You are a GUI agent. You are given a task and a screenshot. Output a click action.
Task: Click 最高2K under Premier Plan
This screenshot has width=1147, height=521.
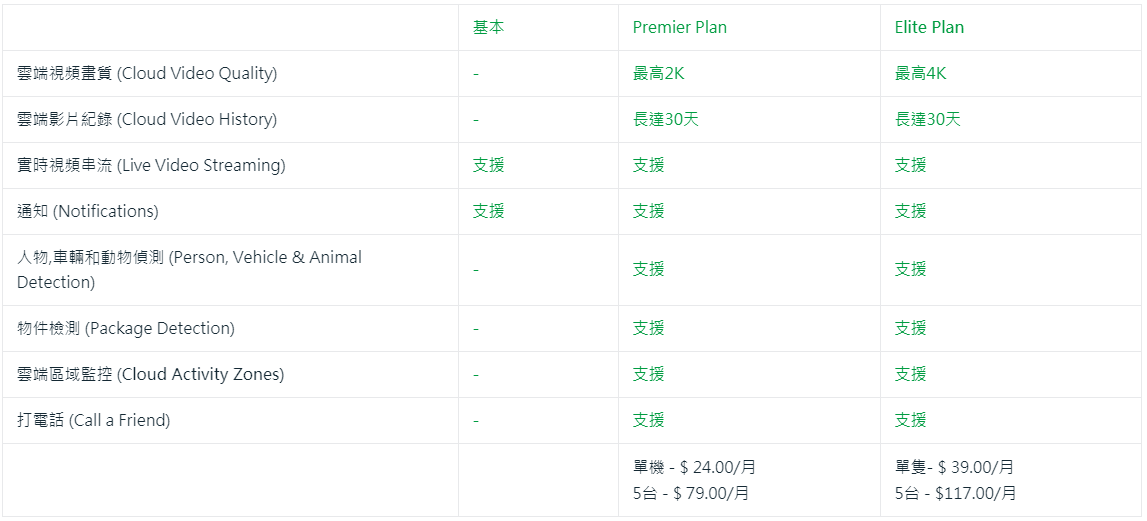[x=658, y=74]
